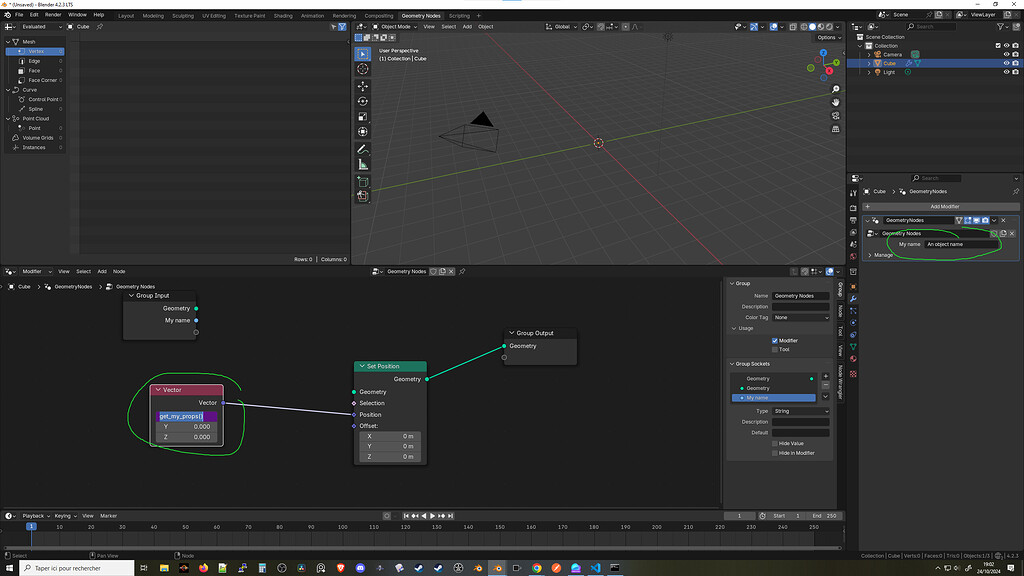The width and height of the screenshot is (1024, 576).
Task: Remove the selected group socket with minus button
Action: pos(825,385)
